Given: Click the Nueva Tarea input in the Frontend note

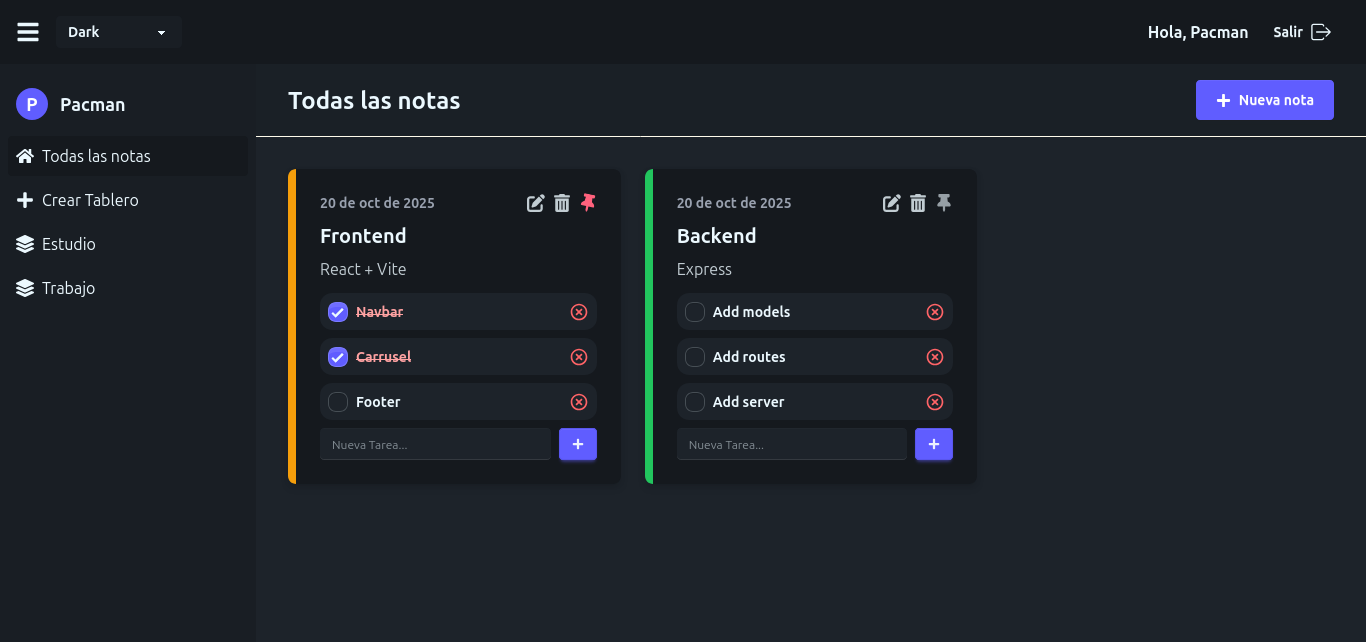Looking at the screenshot, I should [x=435, y=444].
